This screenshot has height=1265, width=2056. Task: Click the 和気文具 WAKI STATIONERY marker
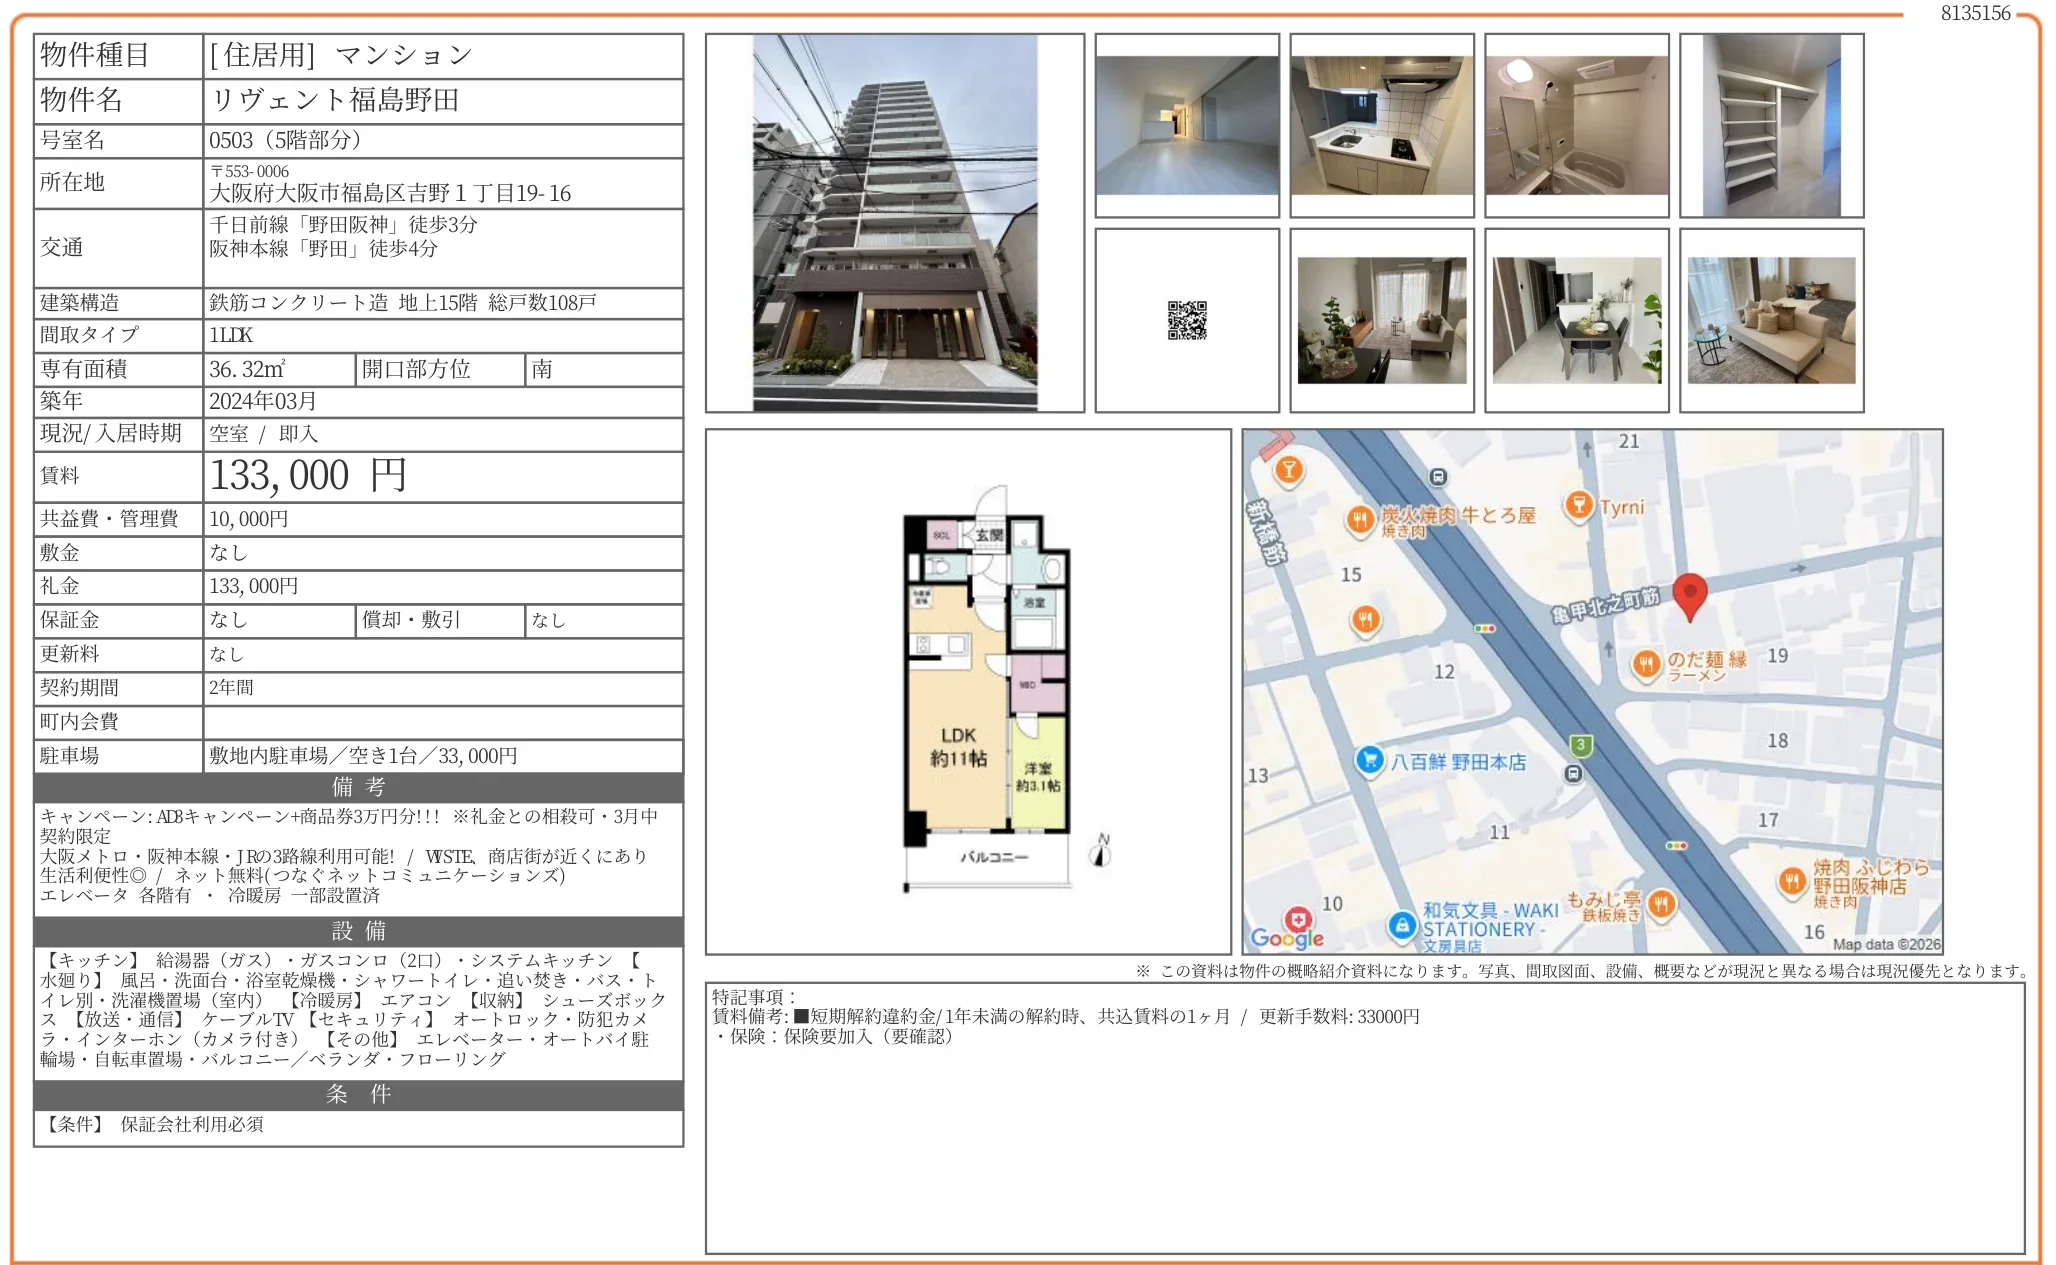1402,924
